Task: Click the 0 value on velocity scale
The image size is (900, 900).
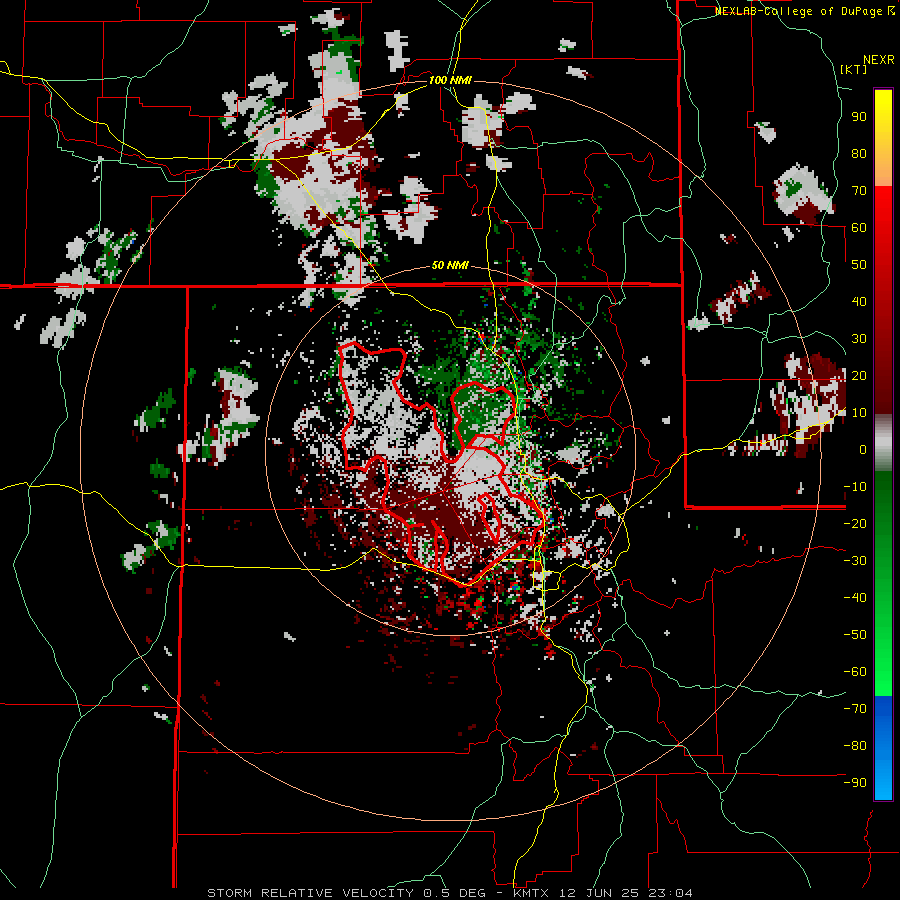Action: click(x=863, y=450)
